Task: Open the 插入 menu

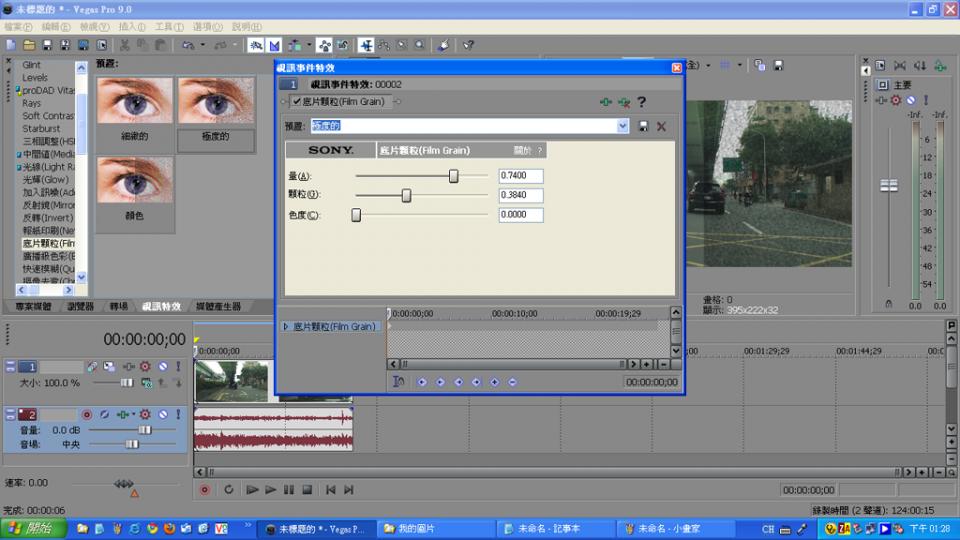Action: point(131,26)
